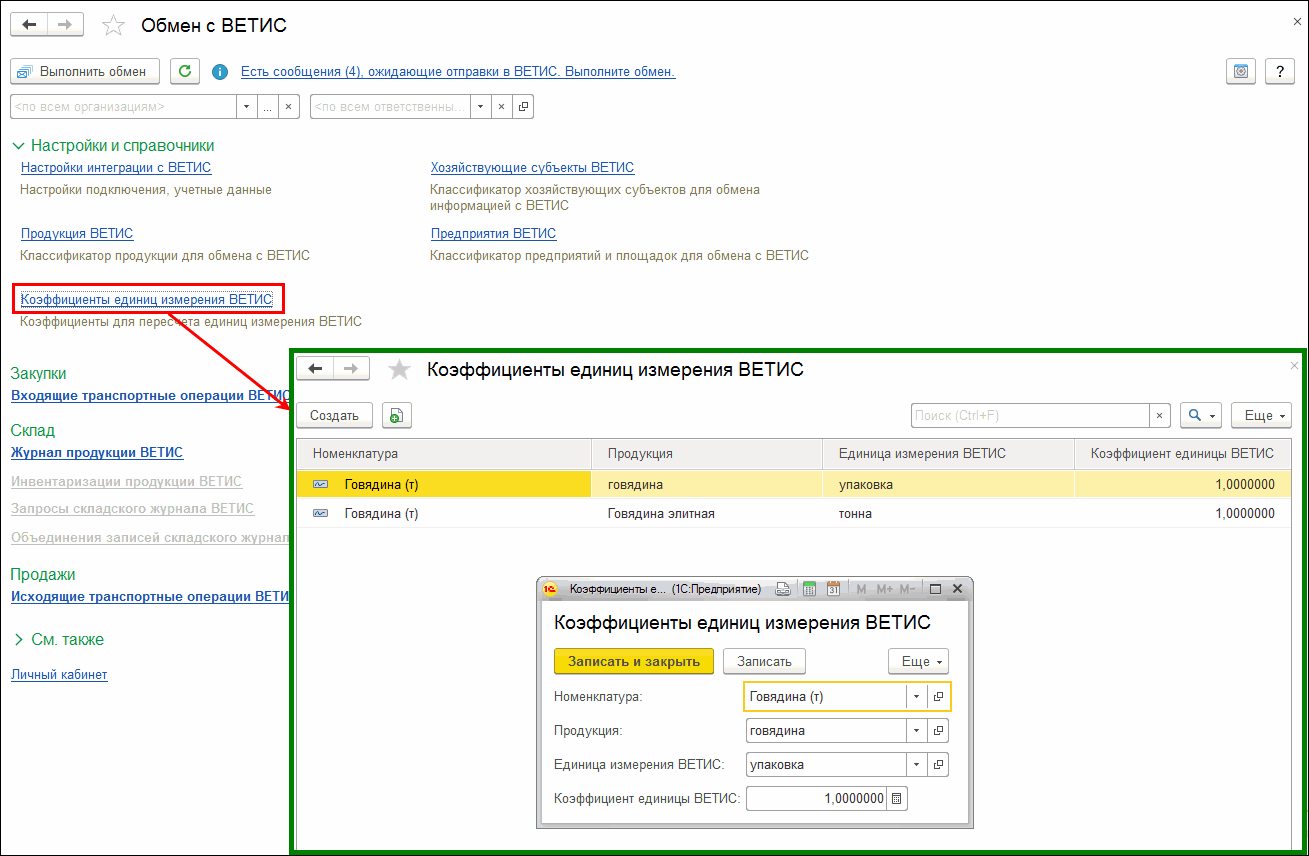Open Номенклатура field dropdown arrow

(917, 697)
